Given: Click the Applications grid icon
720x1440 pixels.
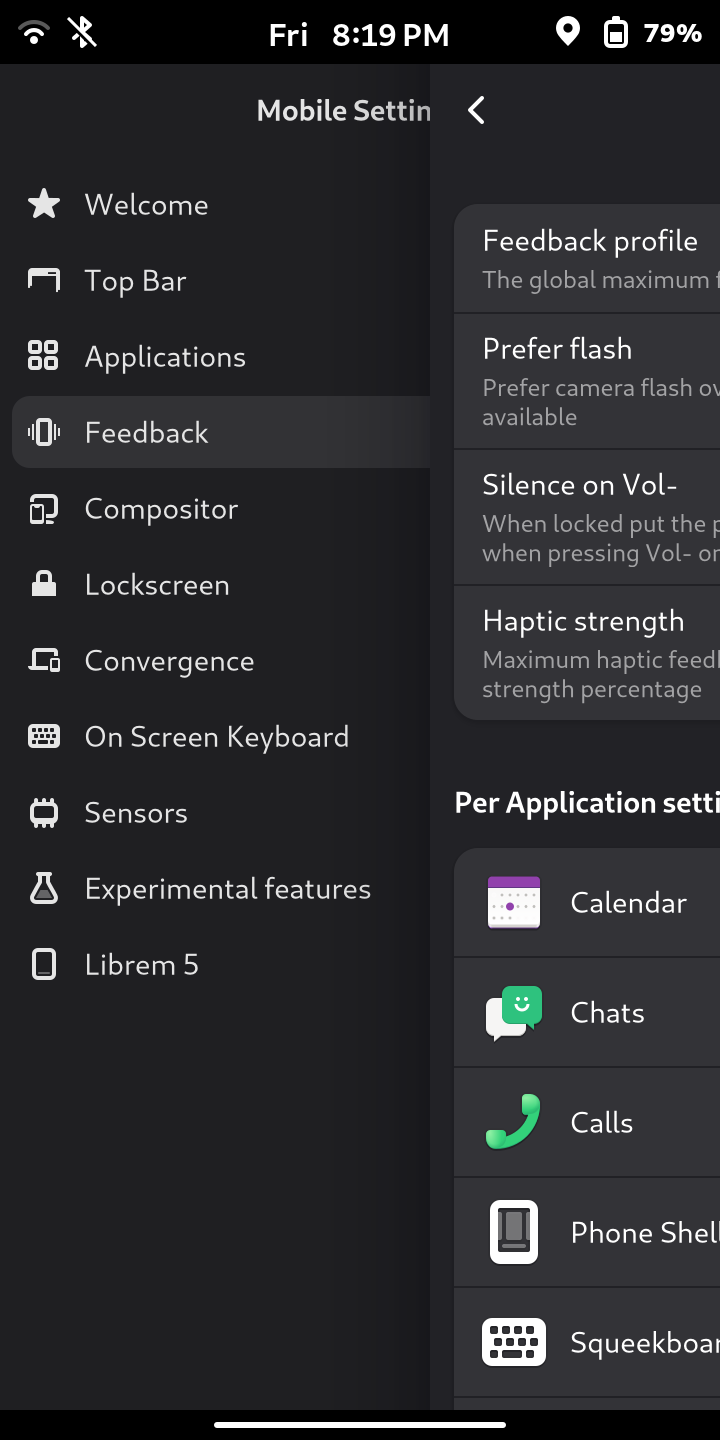Looking at the screenshot, I should (x=44, y=357).
